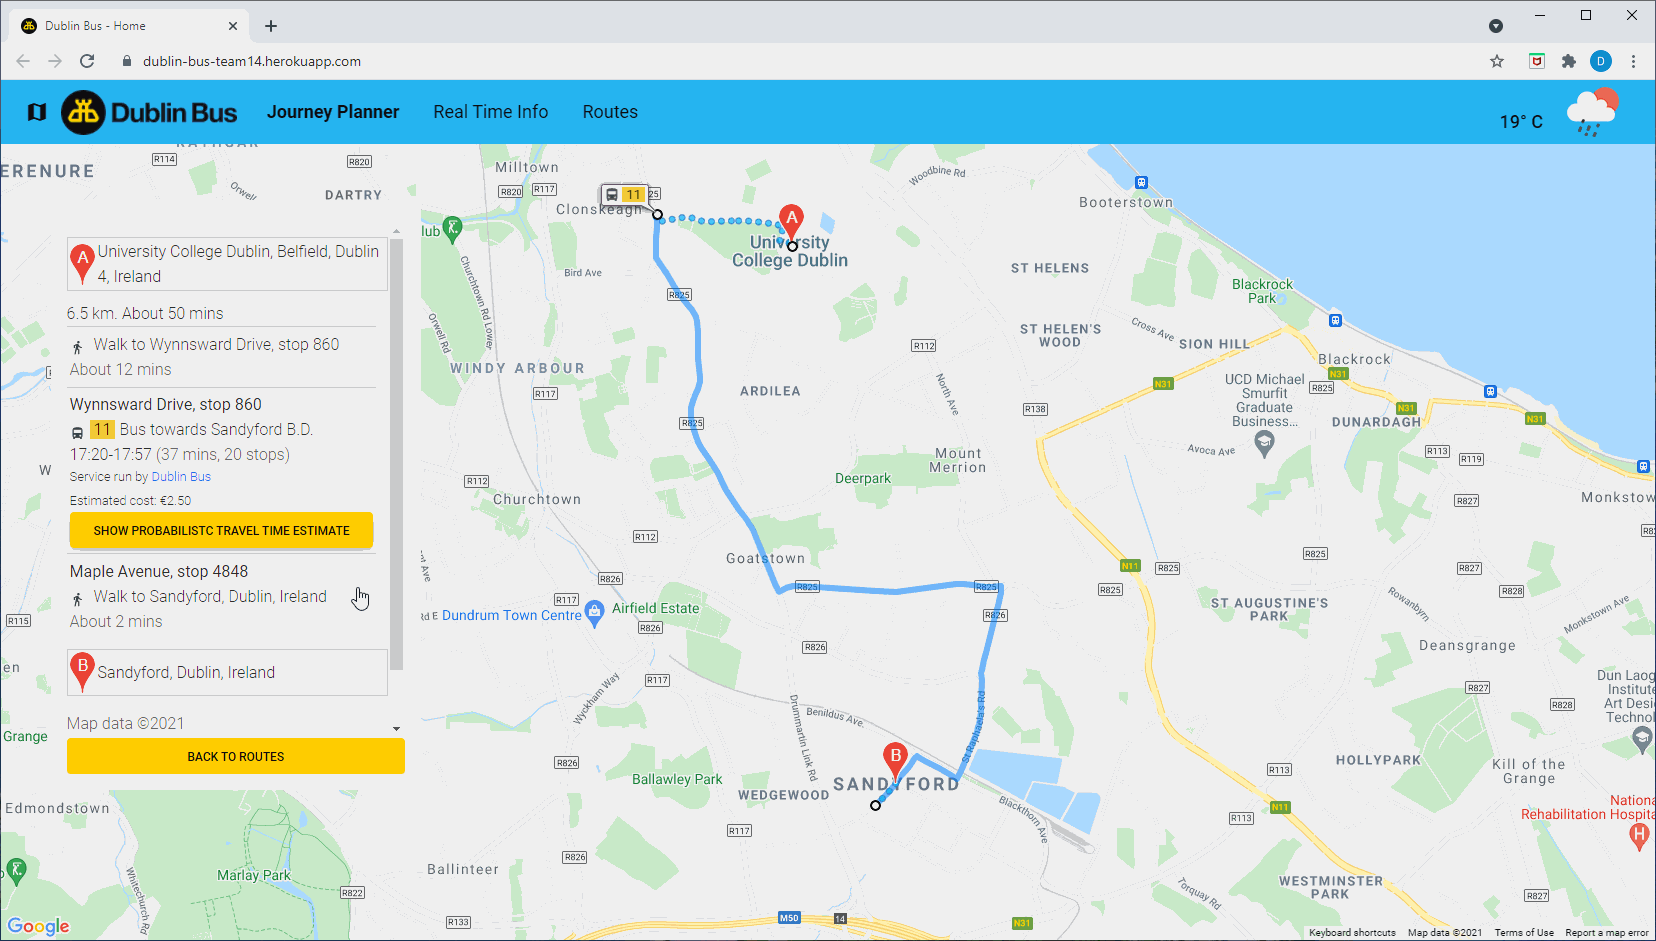The height and width of the screenshot is (941, 1656).
Task: Click the National Rehabilitation Hospital marker
Action: (1639, 837)
